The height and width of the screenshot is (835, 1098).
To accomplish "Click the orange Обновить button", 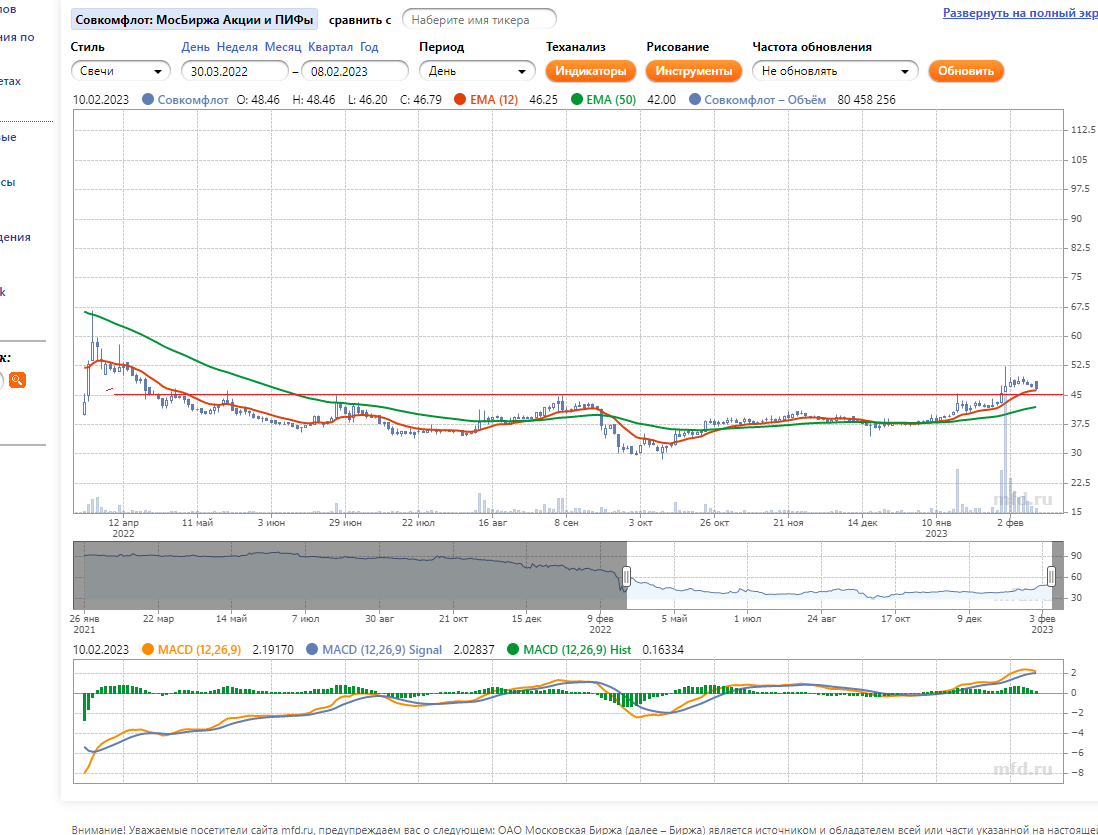I will (965, 71).
